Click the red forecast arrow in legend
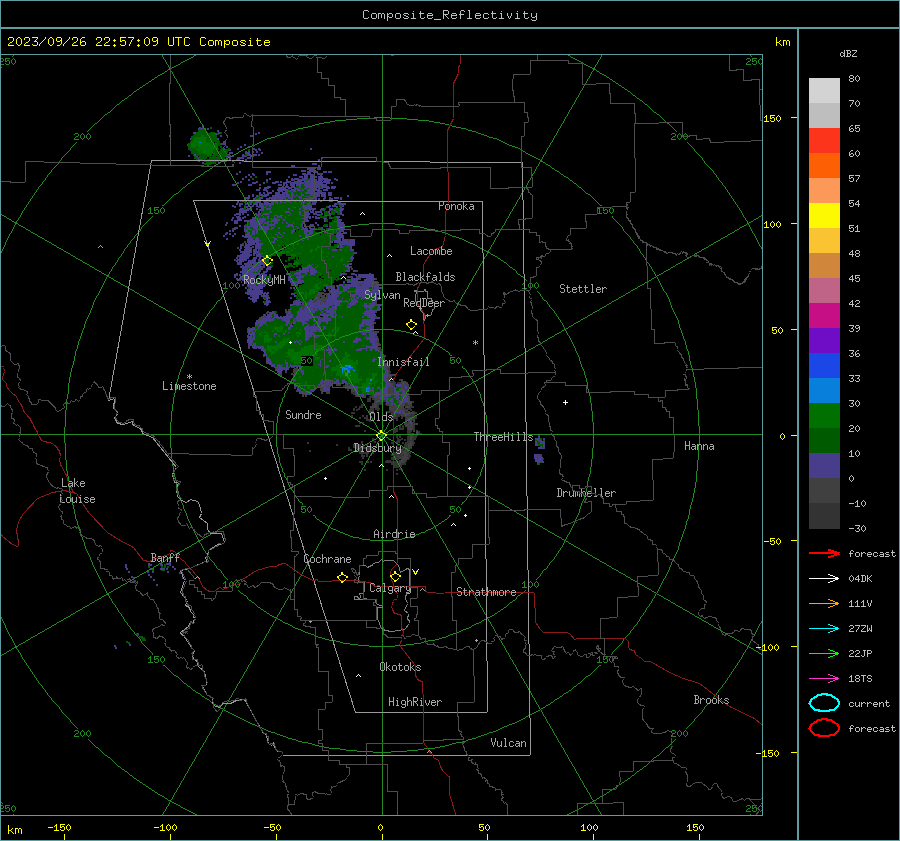The width and height of the screenshot is (900, 841). [x=824, y=553]
